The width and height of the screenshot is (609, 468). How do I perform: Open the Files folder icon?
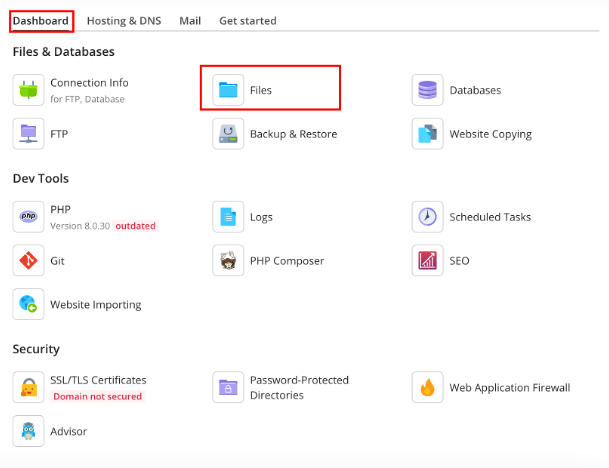(x=228, y=90)
